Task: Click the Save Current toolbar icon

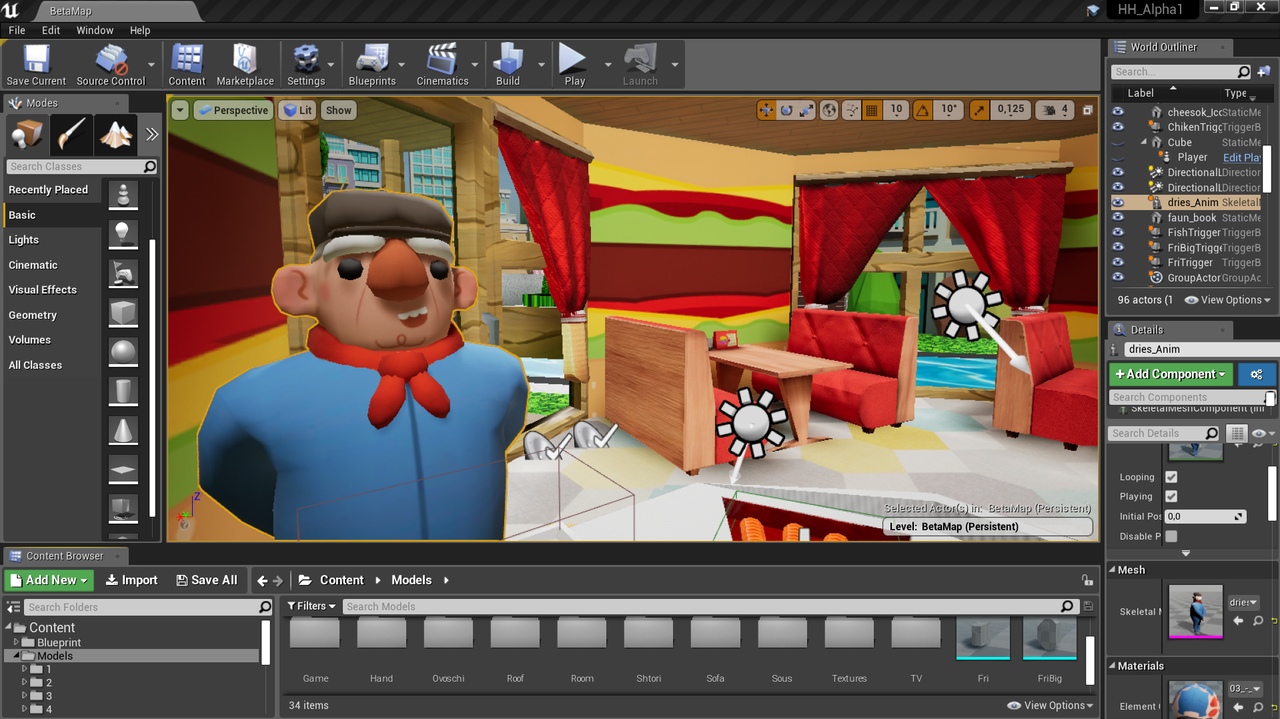Action: click(x=36, y=65)
